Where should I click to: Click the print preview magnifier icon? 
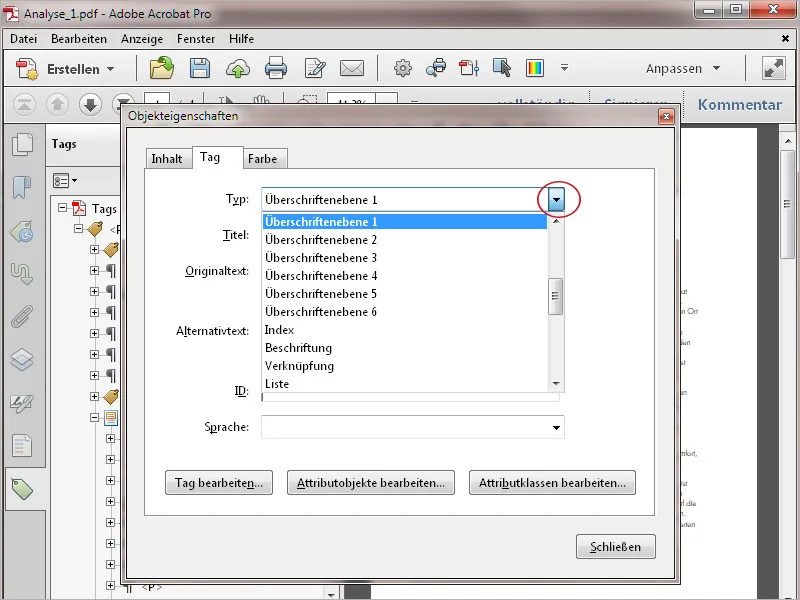[x=436, y=68]
